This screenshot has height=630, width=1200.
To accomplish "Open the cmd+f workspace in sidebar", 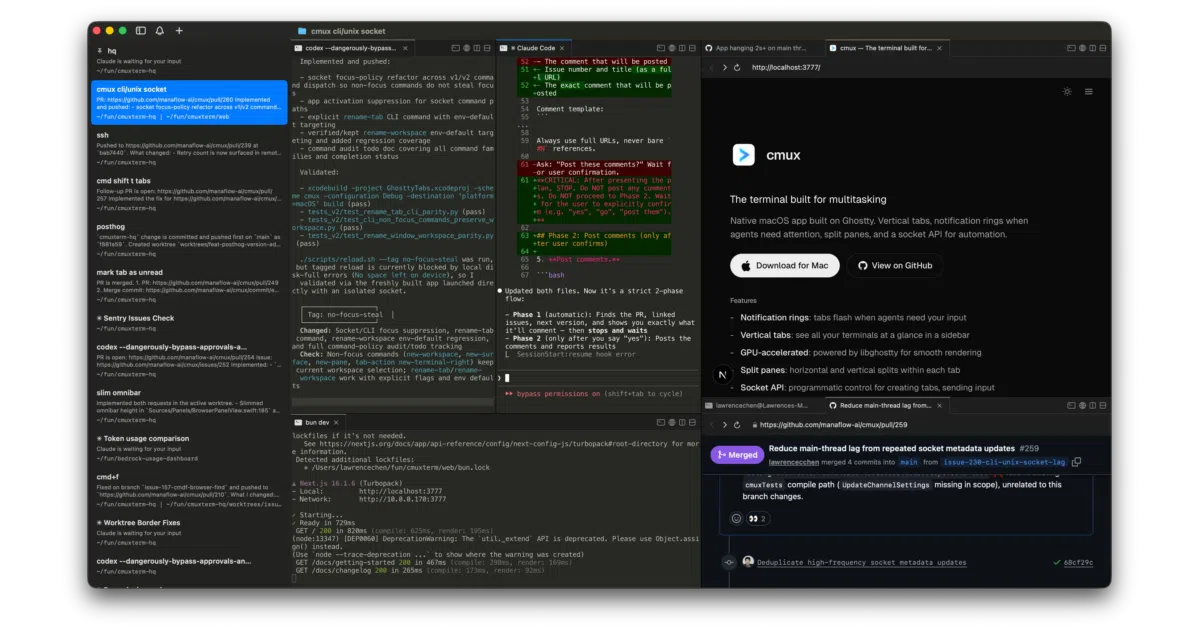I will 189,490.
